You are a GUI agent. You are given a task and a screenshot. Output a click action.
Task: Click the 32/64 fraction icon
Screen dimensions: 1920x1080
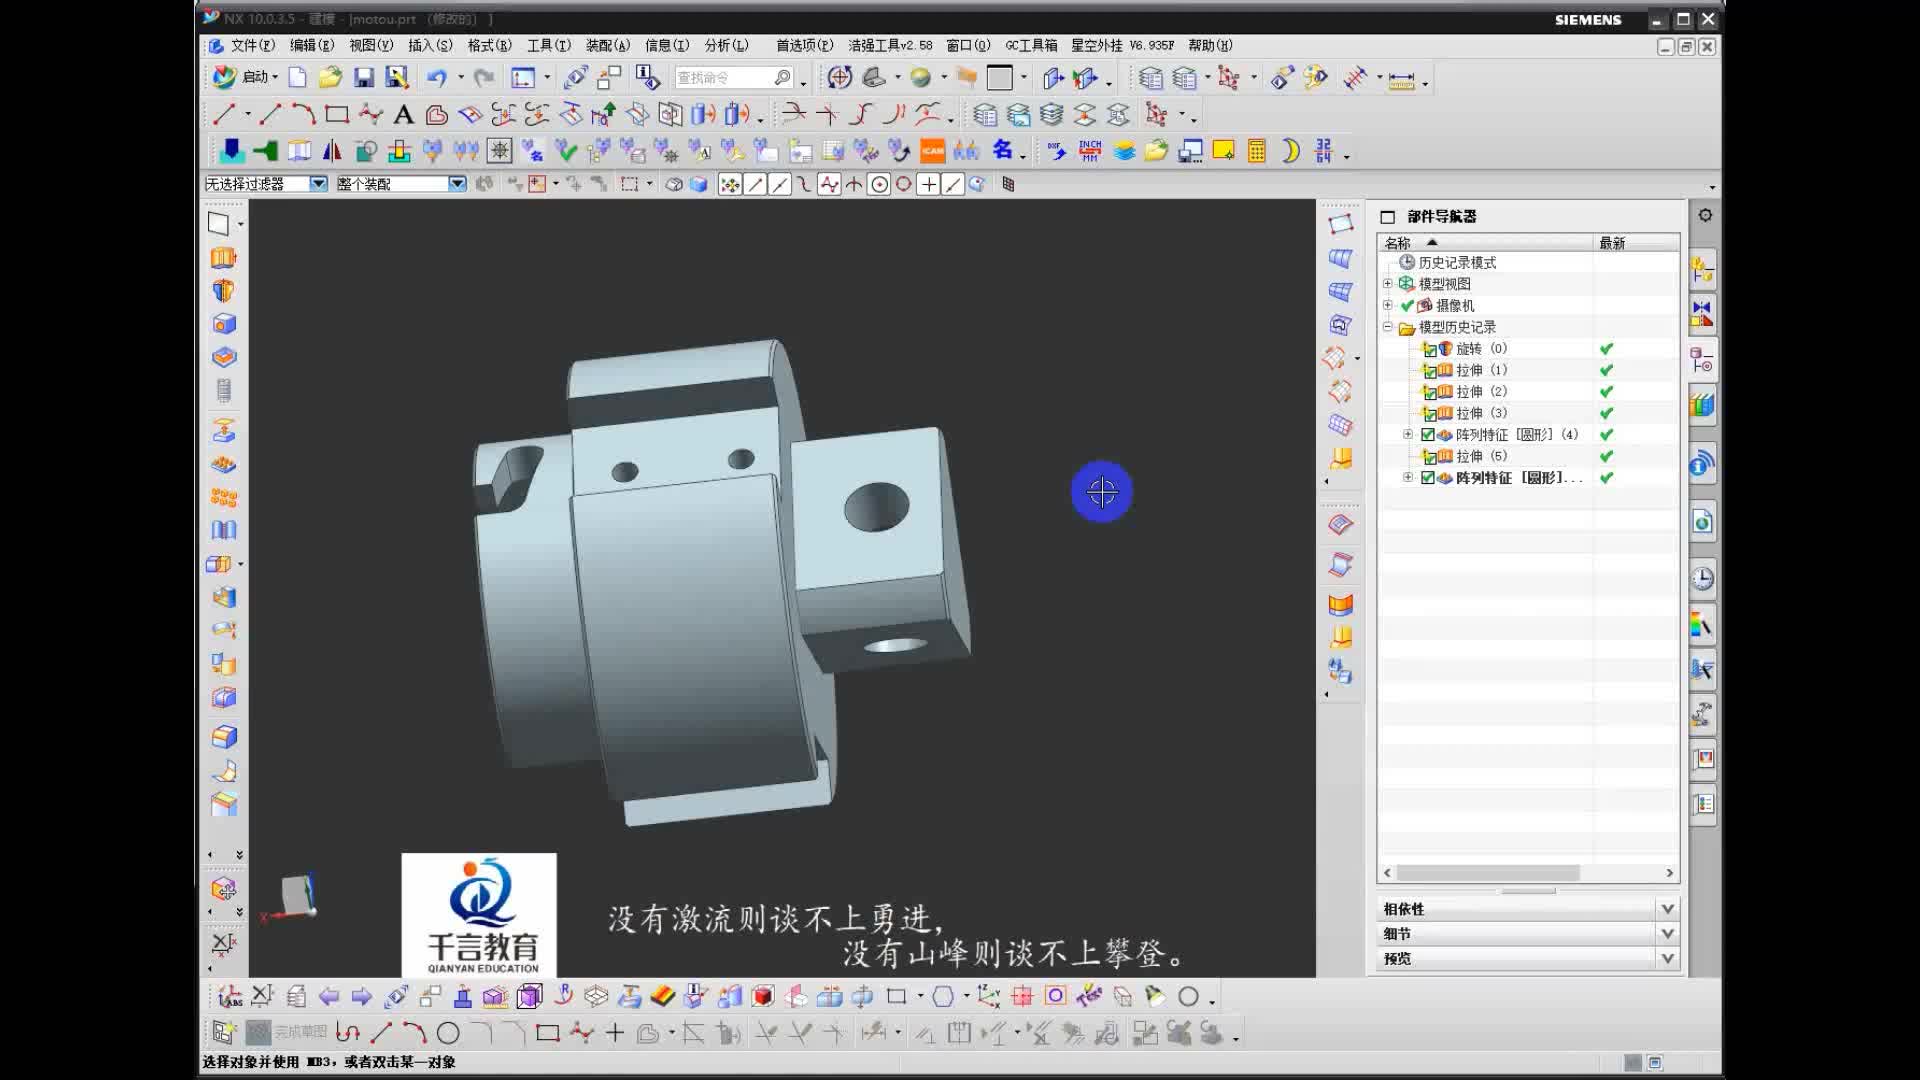pos(1324,151)
